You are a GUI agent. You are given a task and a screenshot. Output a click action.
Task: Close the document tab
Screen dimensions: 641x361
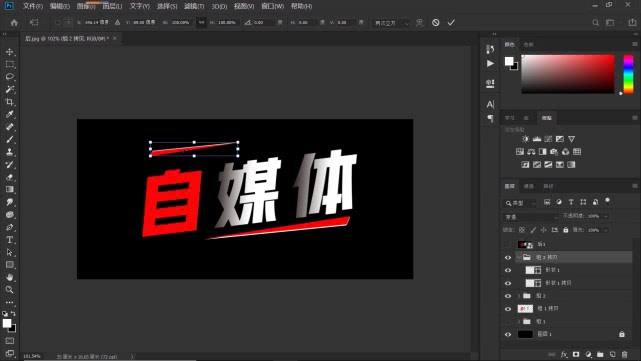[x=114, y=38]
